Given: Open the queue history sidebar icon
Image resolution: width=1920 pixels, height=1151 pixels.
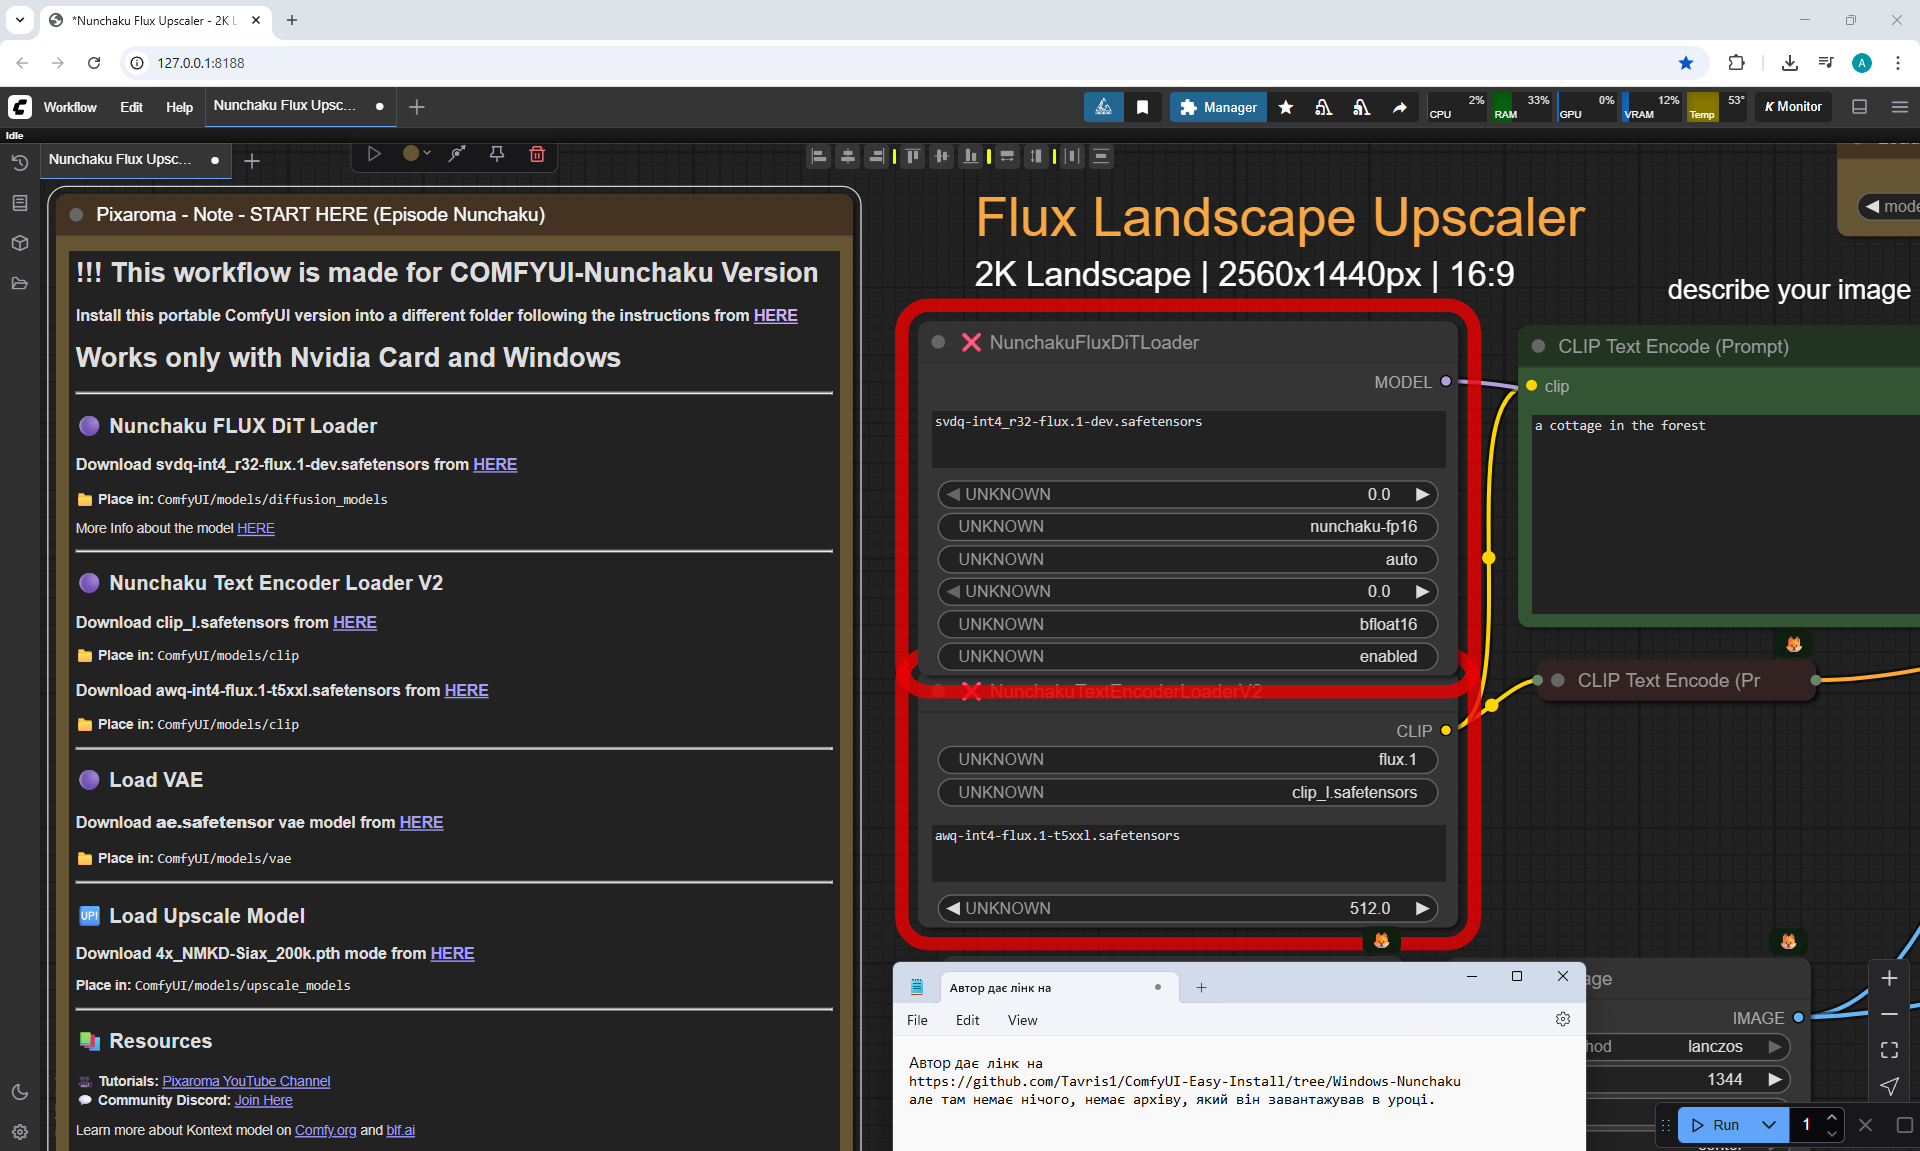Looking at the screenshot, I should pyautogui.click(x=19, y=162).
